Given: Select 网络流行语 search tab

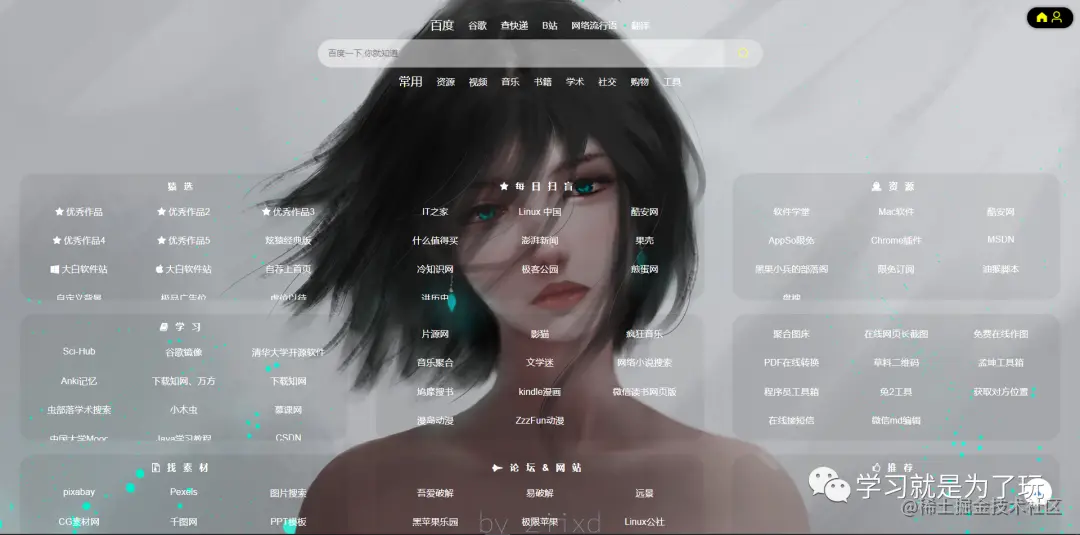Looking at the screenshot, I should pyautogui.click(x=594, y=25).
